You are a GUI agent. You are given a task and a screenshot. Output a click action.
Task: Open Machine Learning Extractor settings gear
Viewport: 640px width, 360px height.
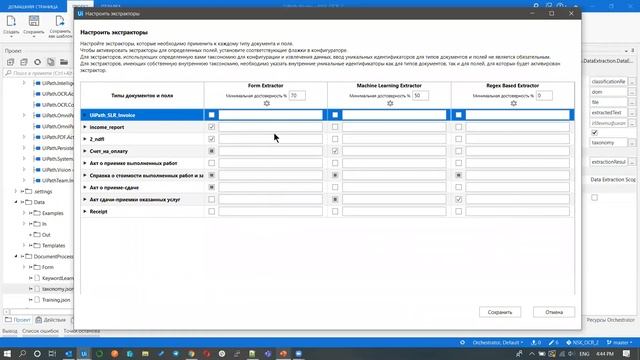tap(390, 104)
